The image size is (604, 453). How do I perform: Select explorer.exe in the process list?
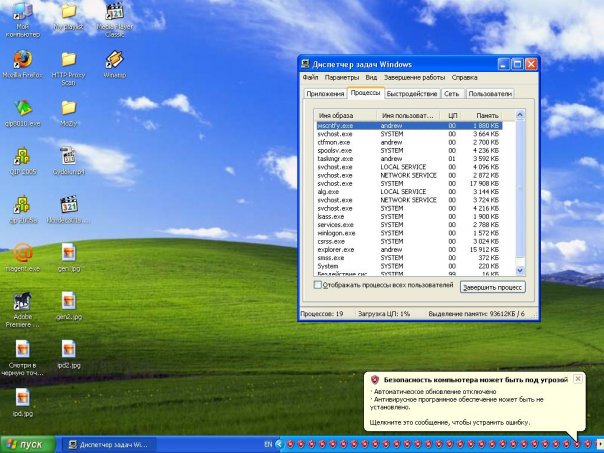pyautogui.click(x=335, y=248)
